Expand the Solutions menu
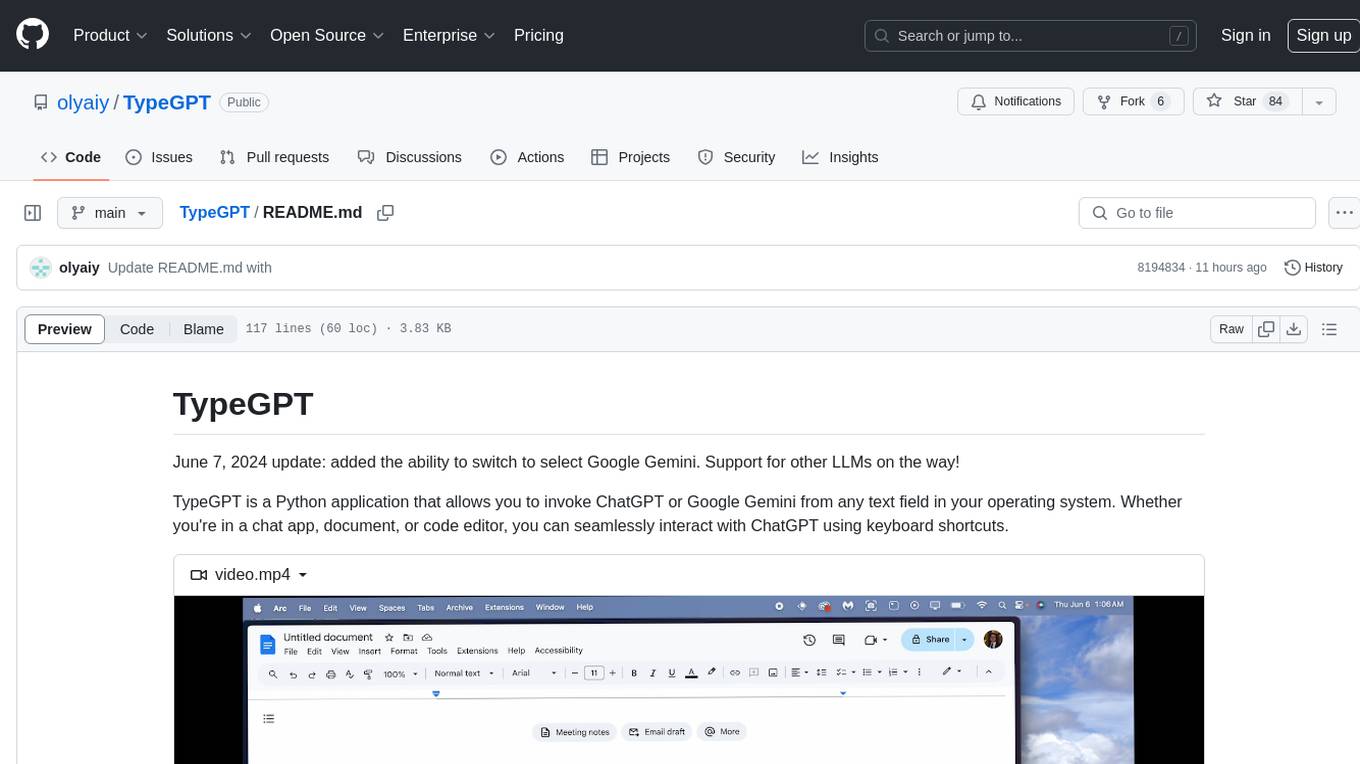Viewport: 1360px width, 764px height. pyautogui.click(x=208, y=35)
